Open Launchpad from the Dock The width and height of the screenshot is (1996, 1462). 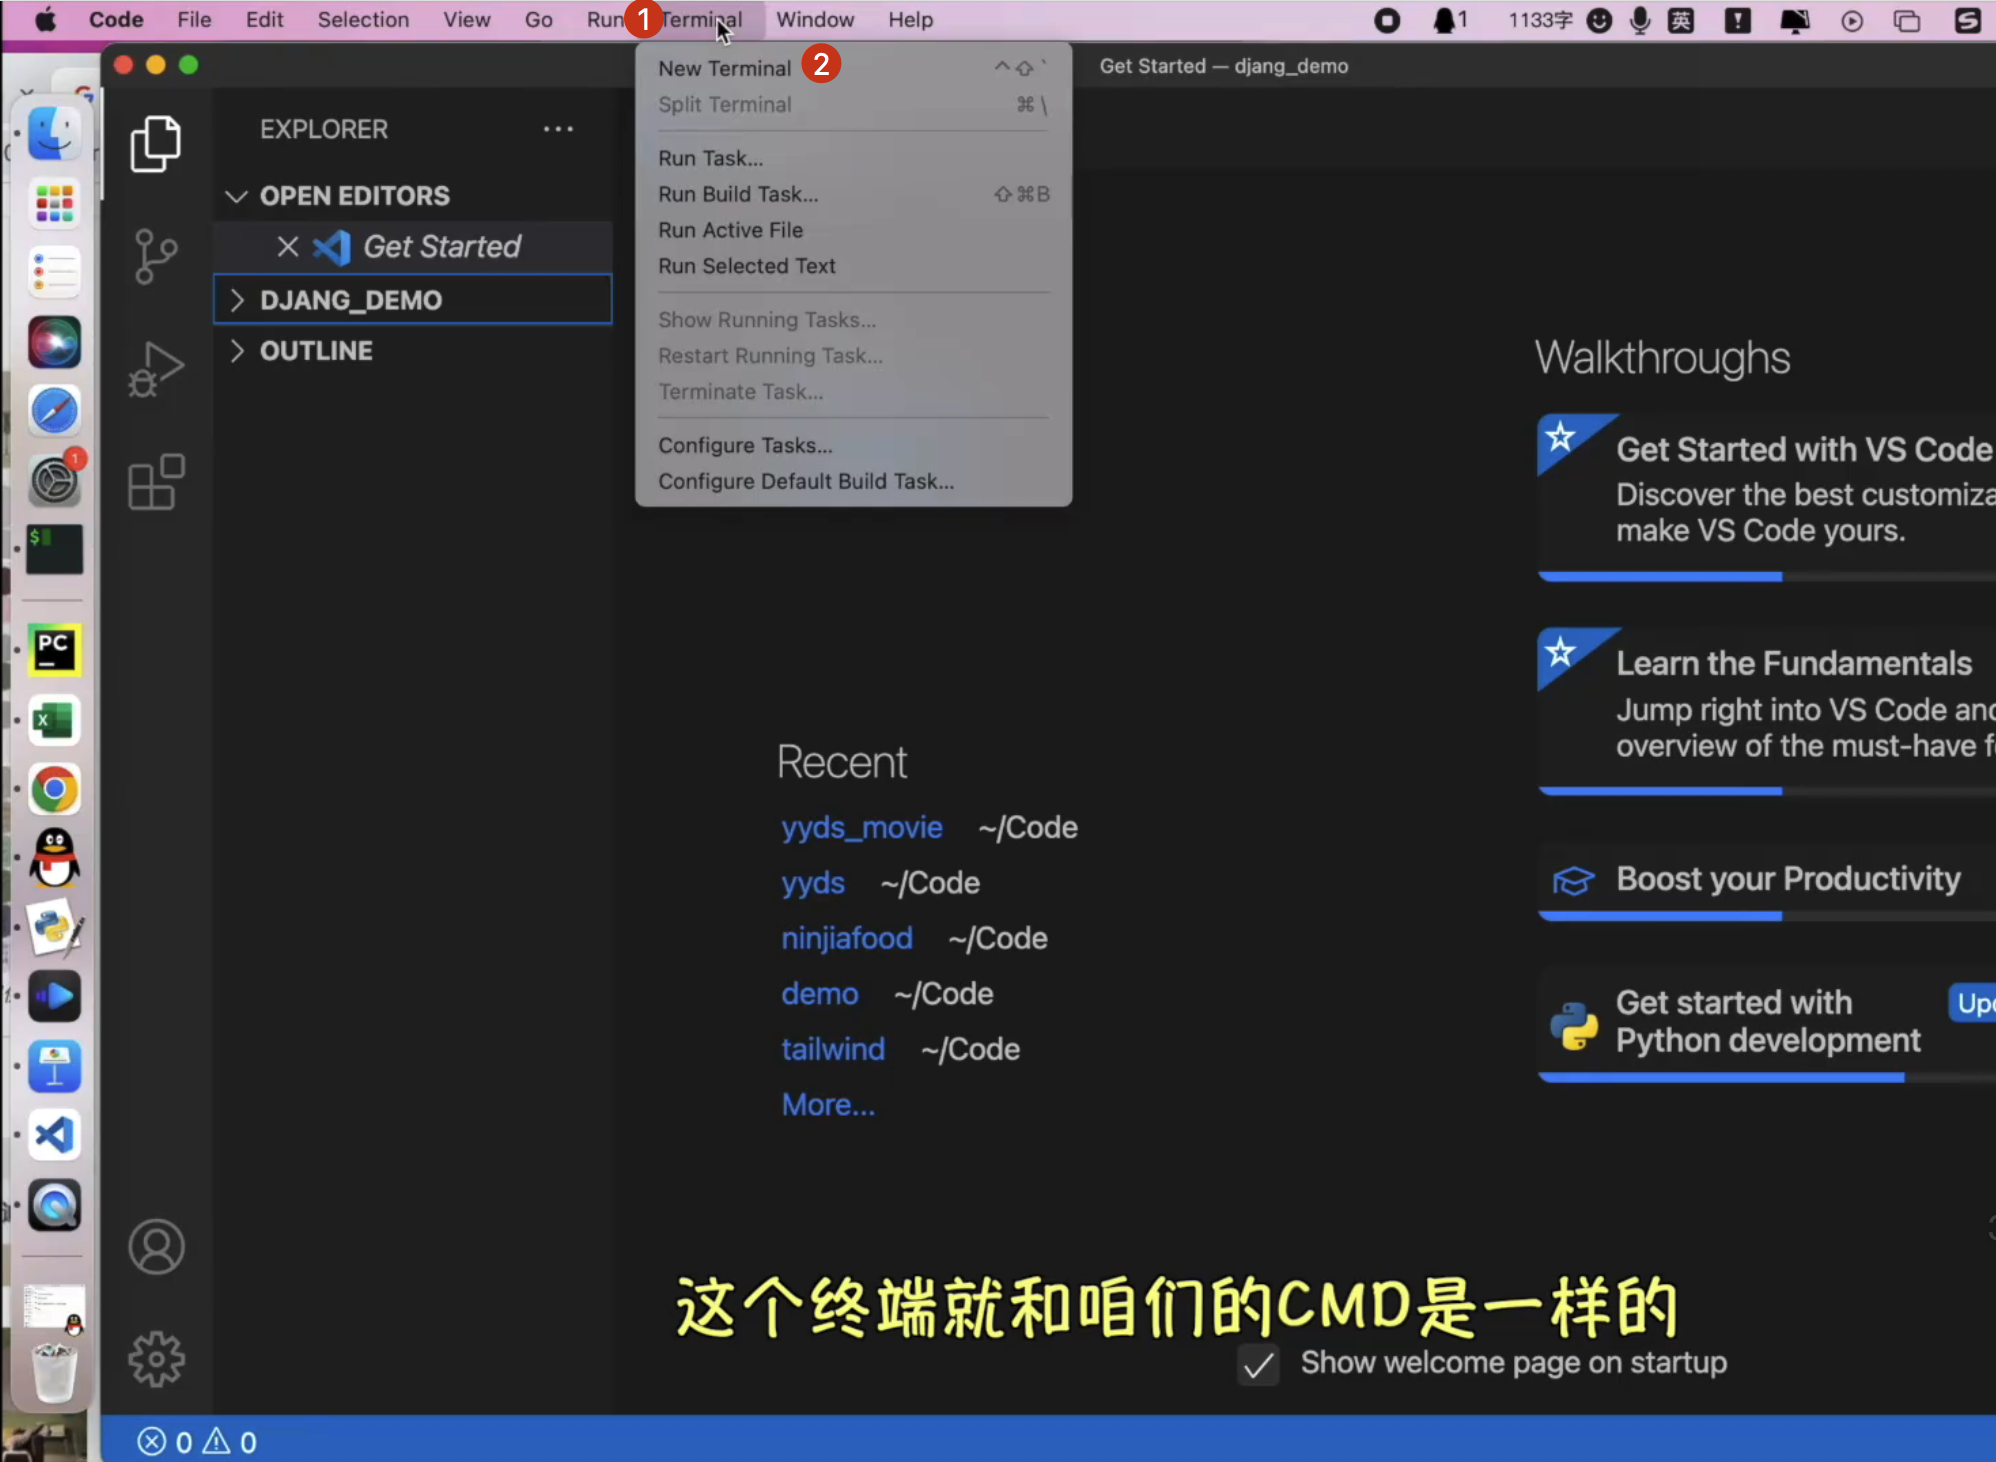click(x=54, y=203)
